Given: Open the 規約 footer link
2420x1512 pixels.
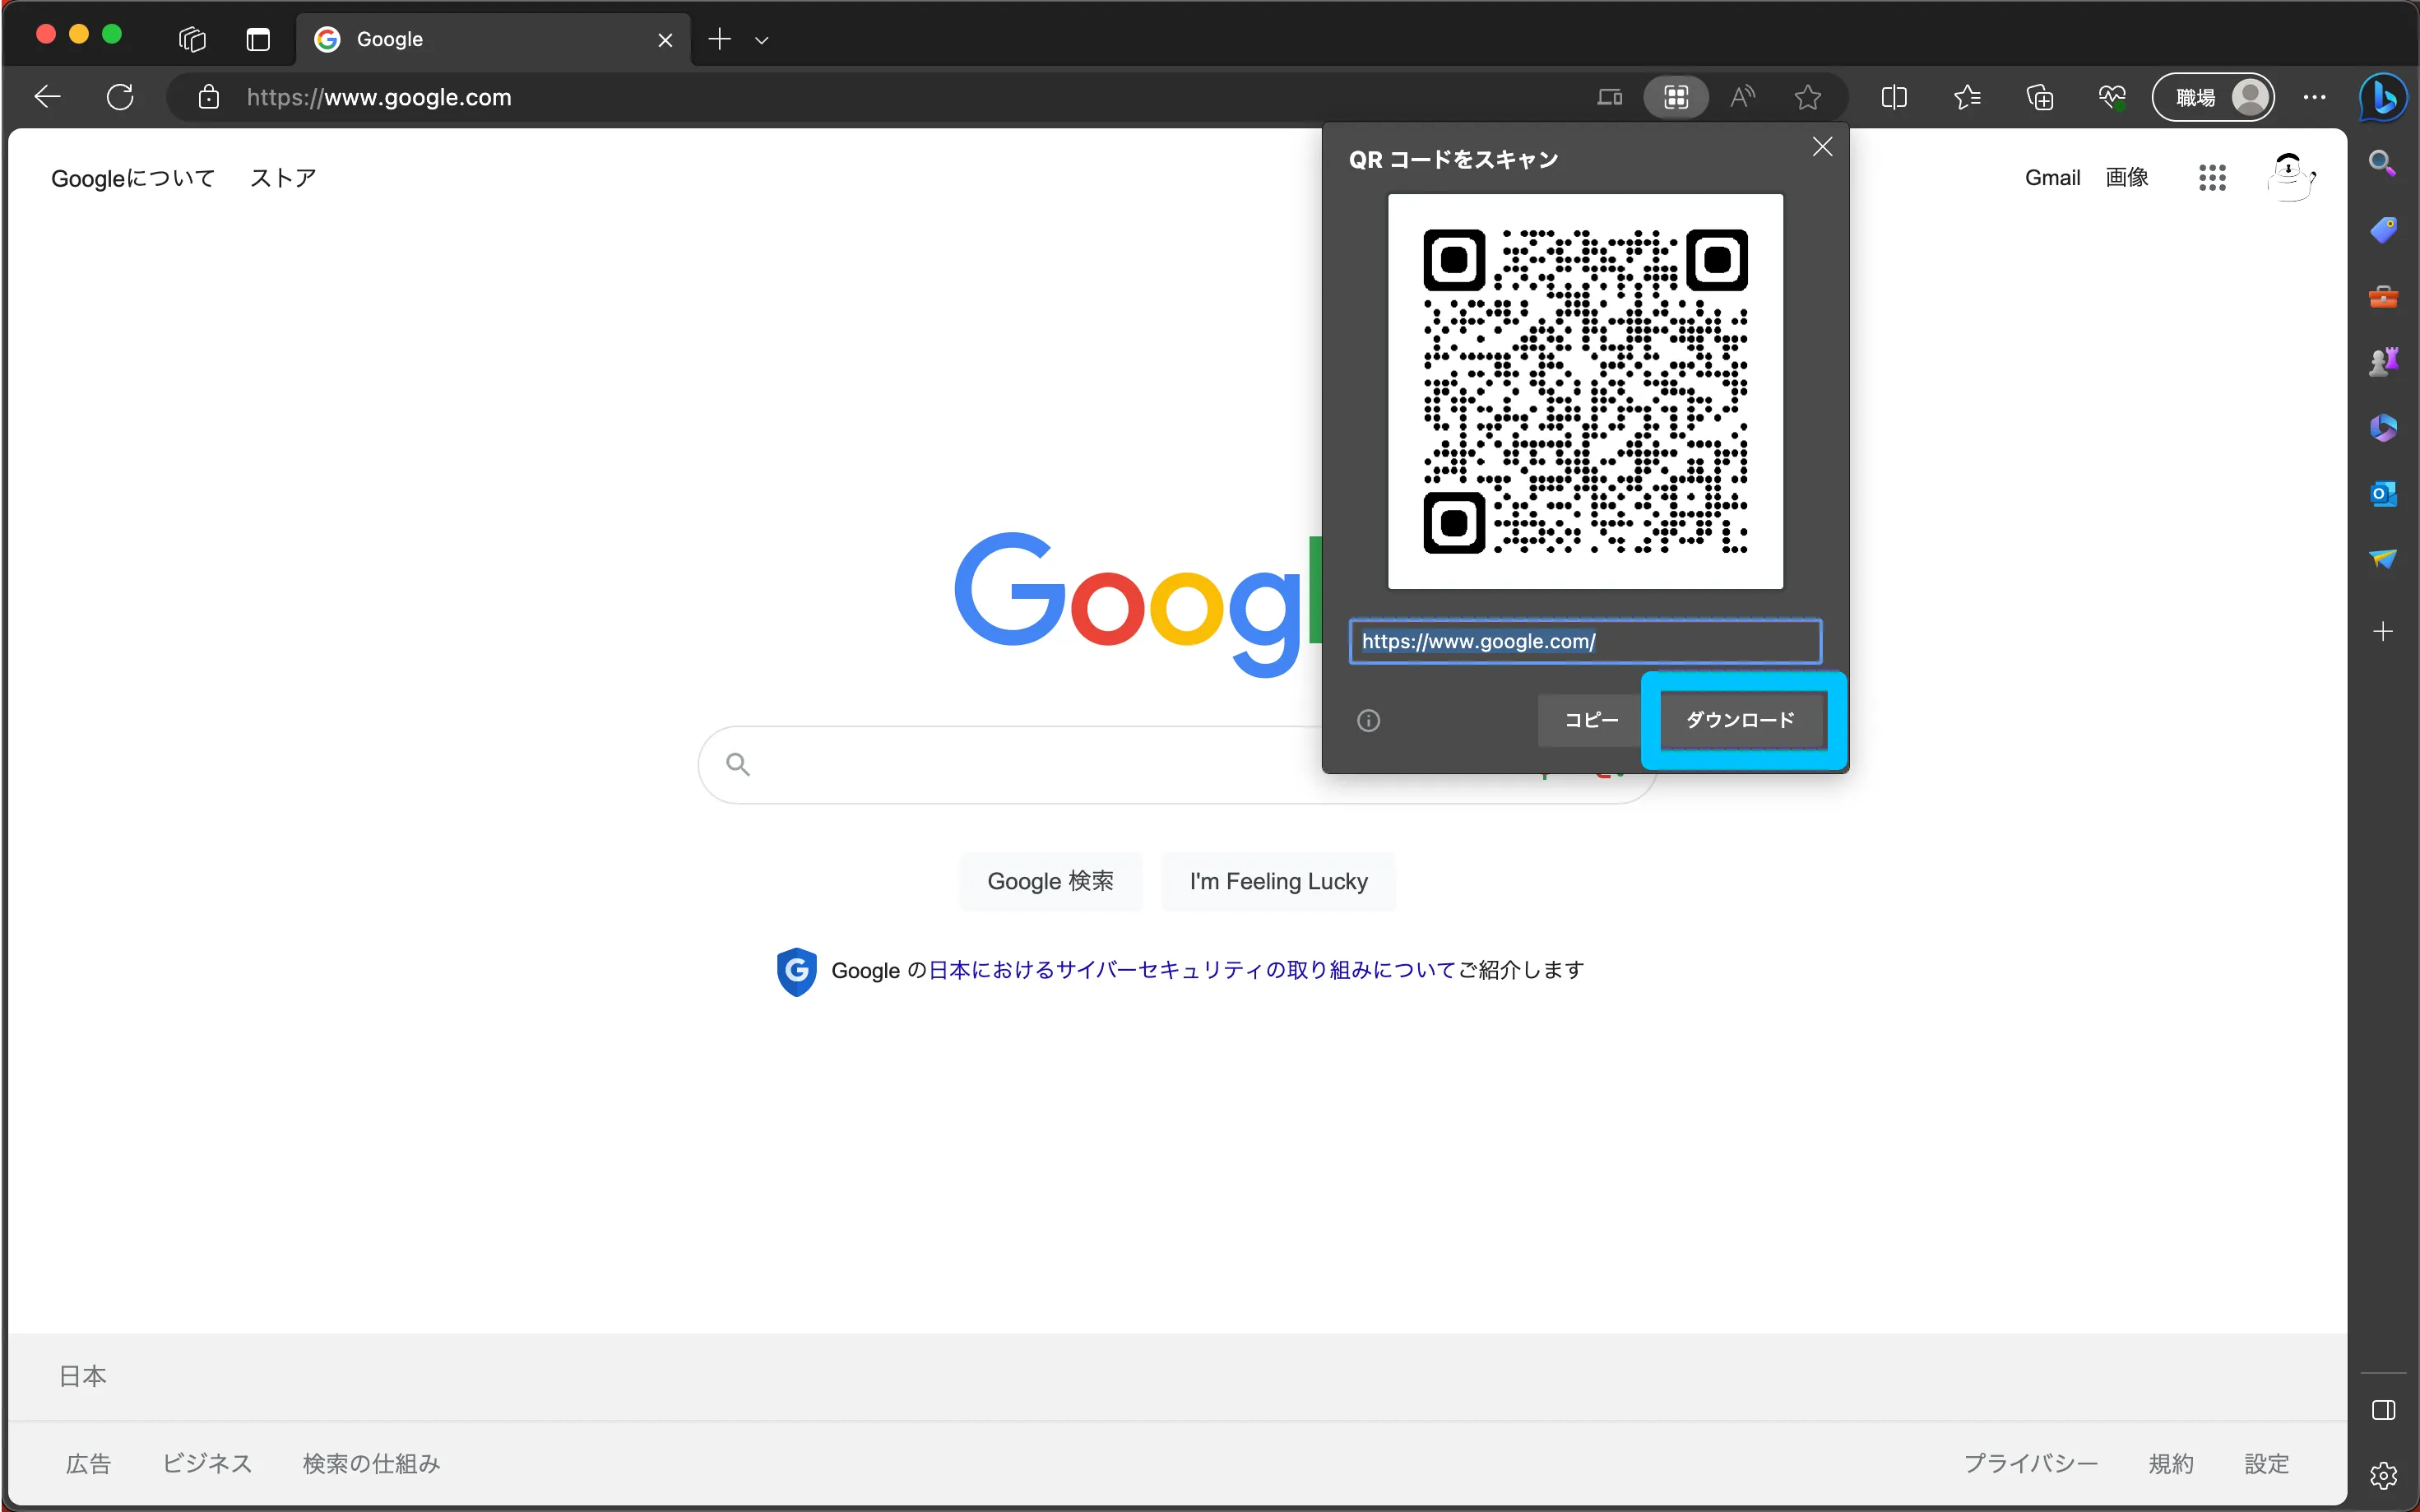Looking at the screenshot, I should [x=2171, y=1464].
